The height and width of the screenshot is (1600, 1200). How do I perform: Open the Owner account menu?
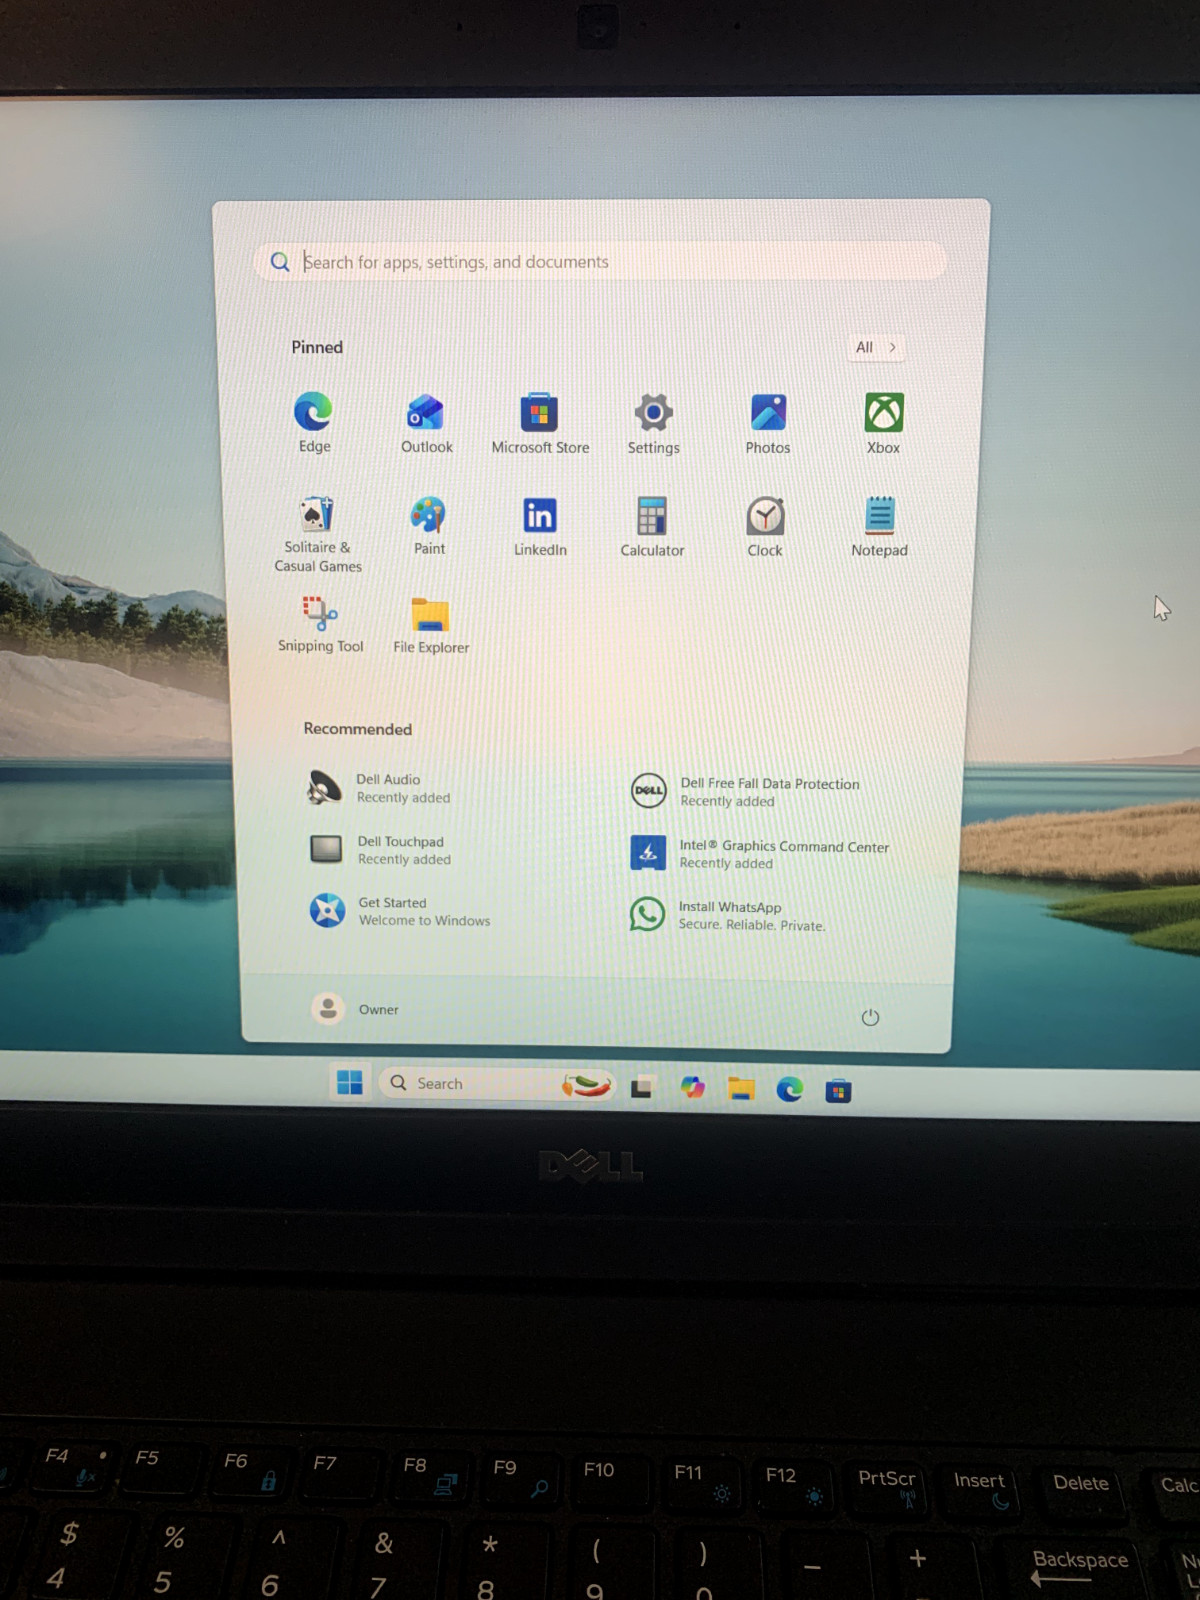tap(355, 1009)
